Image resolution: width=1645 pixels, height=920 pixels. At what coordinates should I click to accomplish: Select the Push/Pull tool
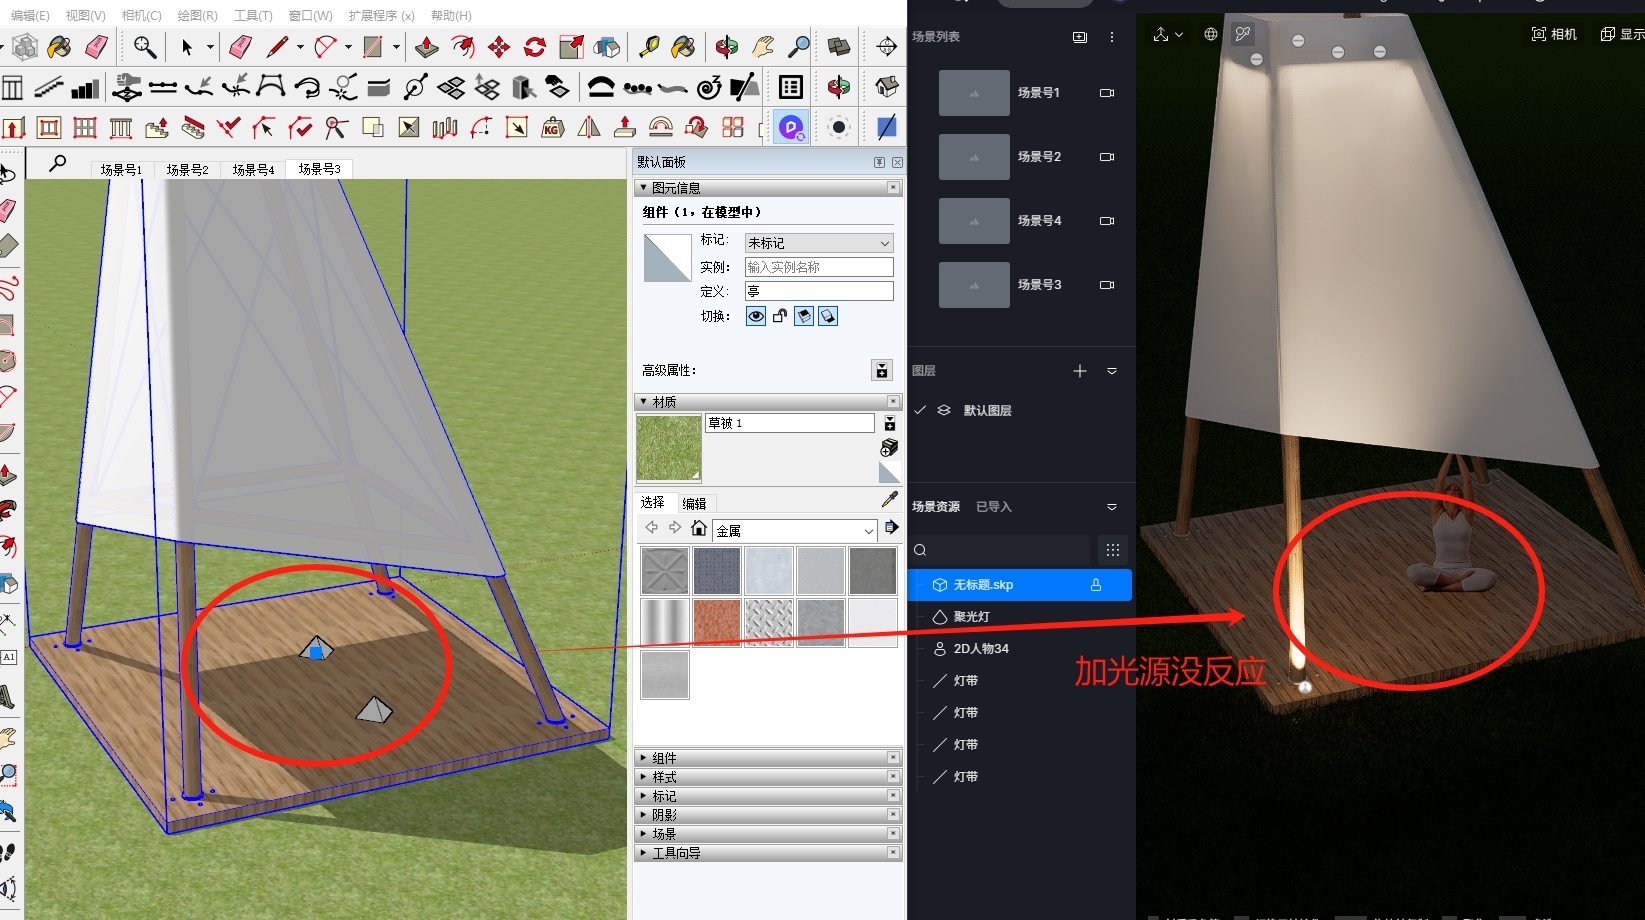click(427, 47)
